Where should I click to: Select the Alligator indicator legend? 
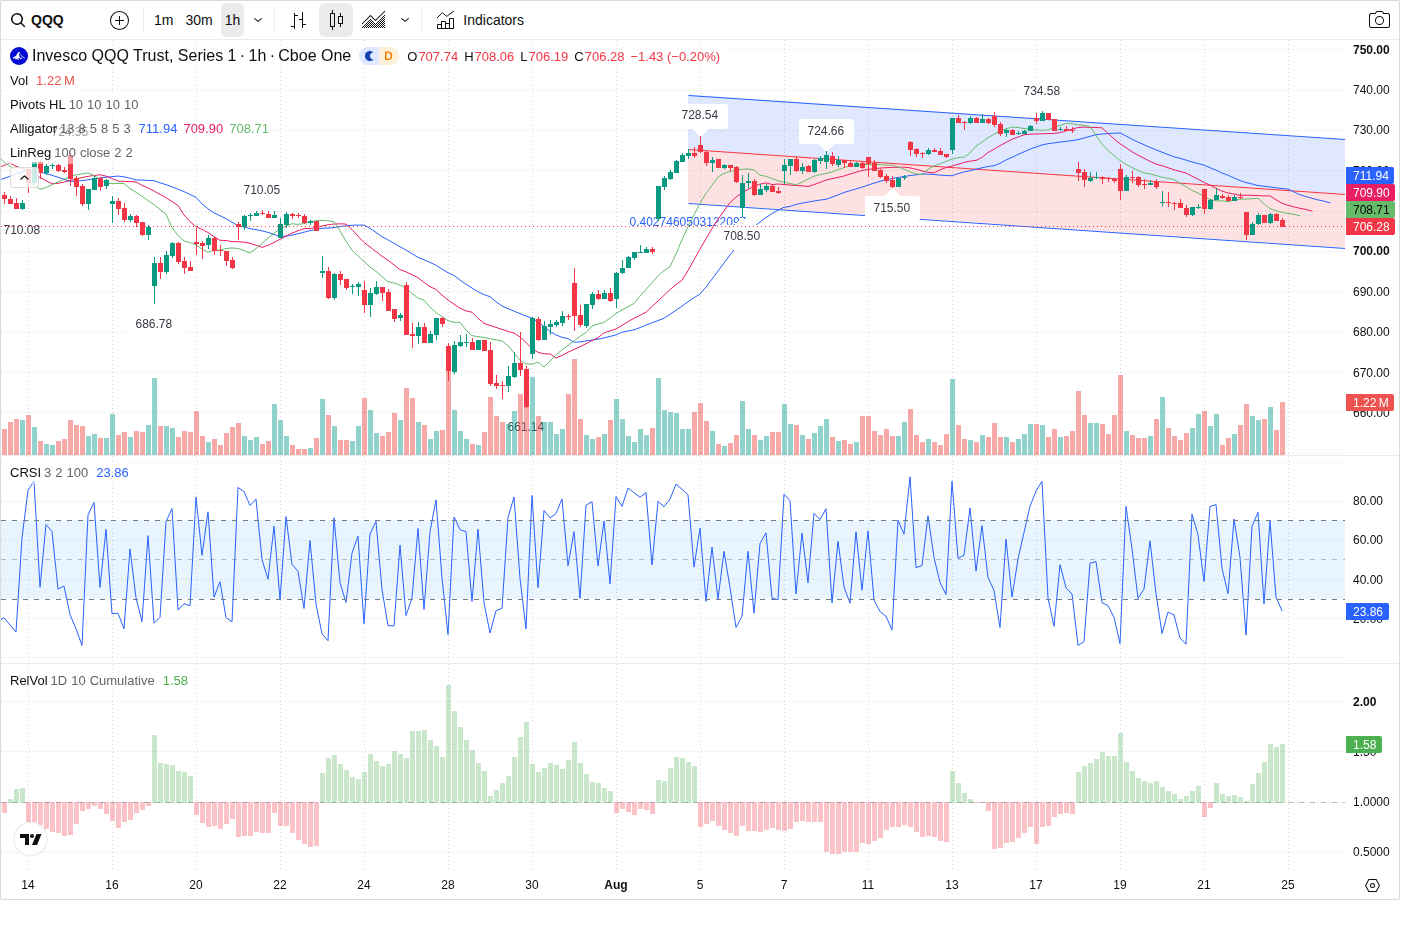point(33,129)
